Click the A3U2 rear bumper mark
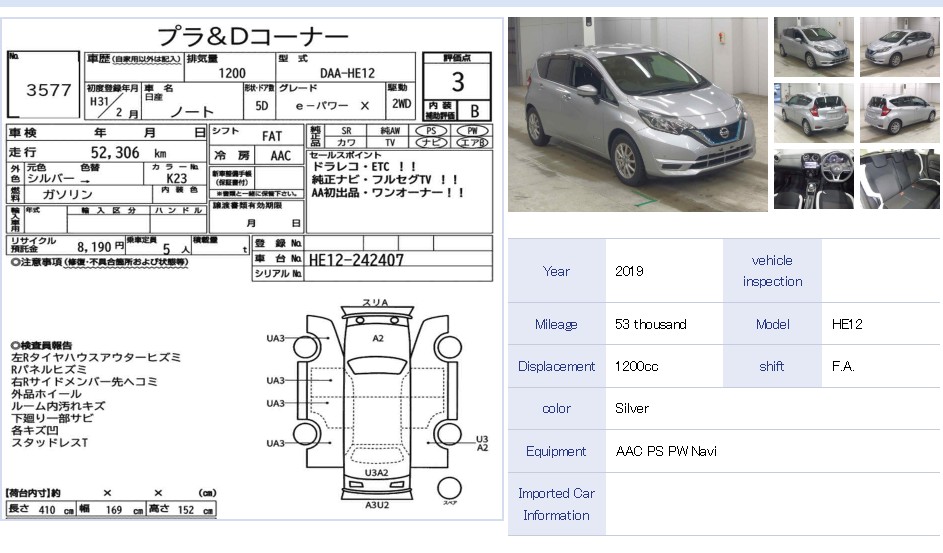The image size is (943, 553). [377, 505]
